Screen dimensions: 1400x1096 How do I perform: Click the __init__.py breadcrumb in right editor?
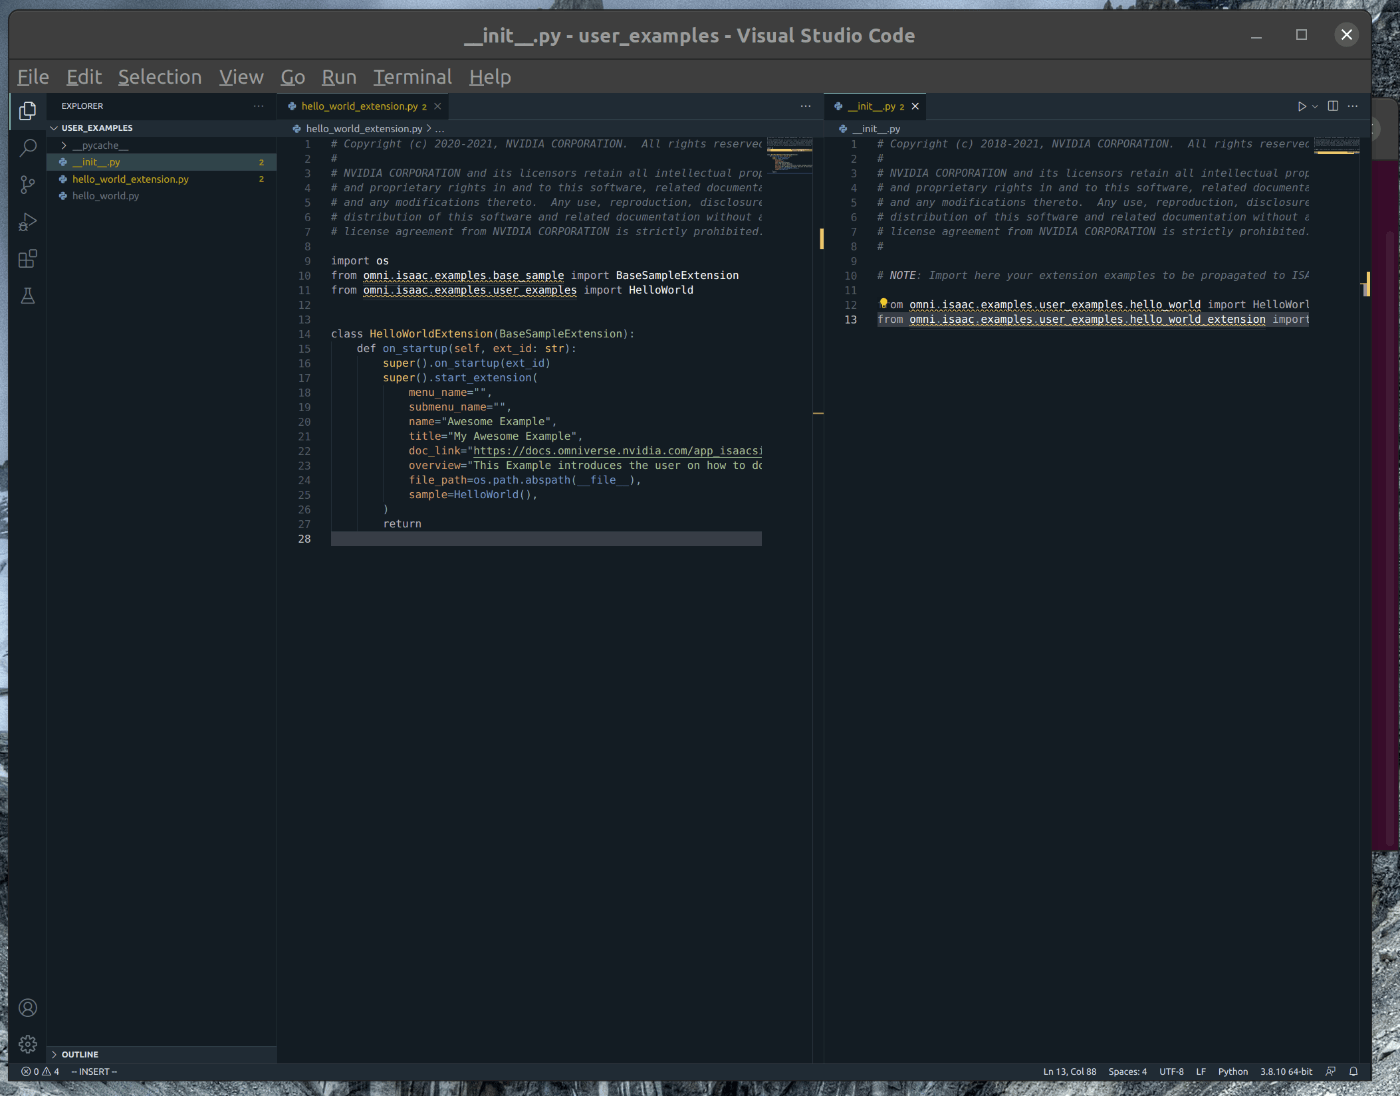tap(876, 129)
